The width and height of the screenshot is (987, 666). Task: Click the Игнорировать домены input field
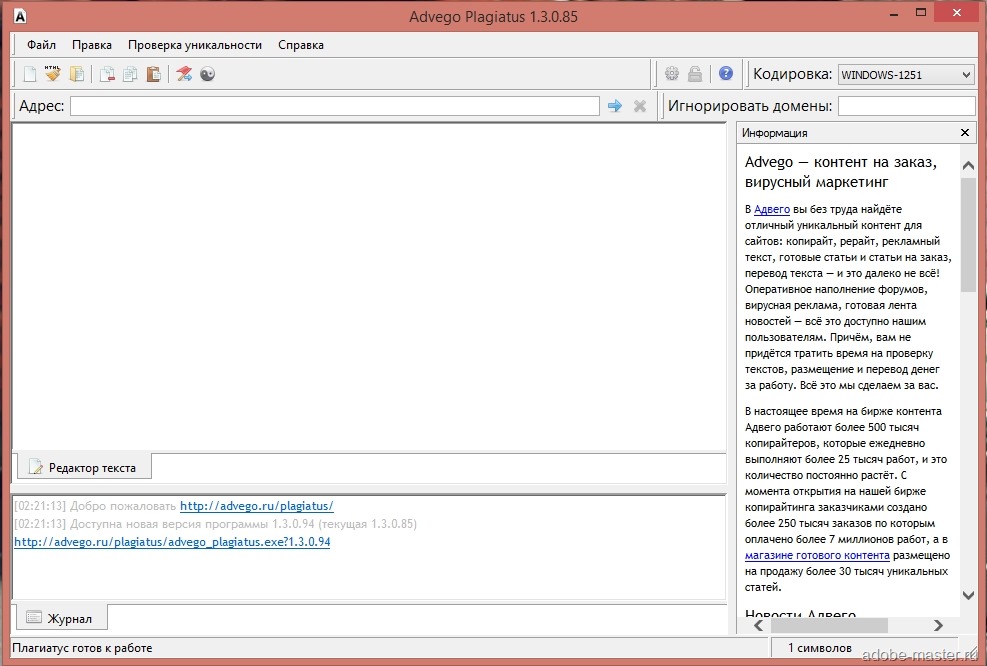906,106
